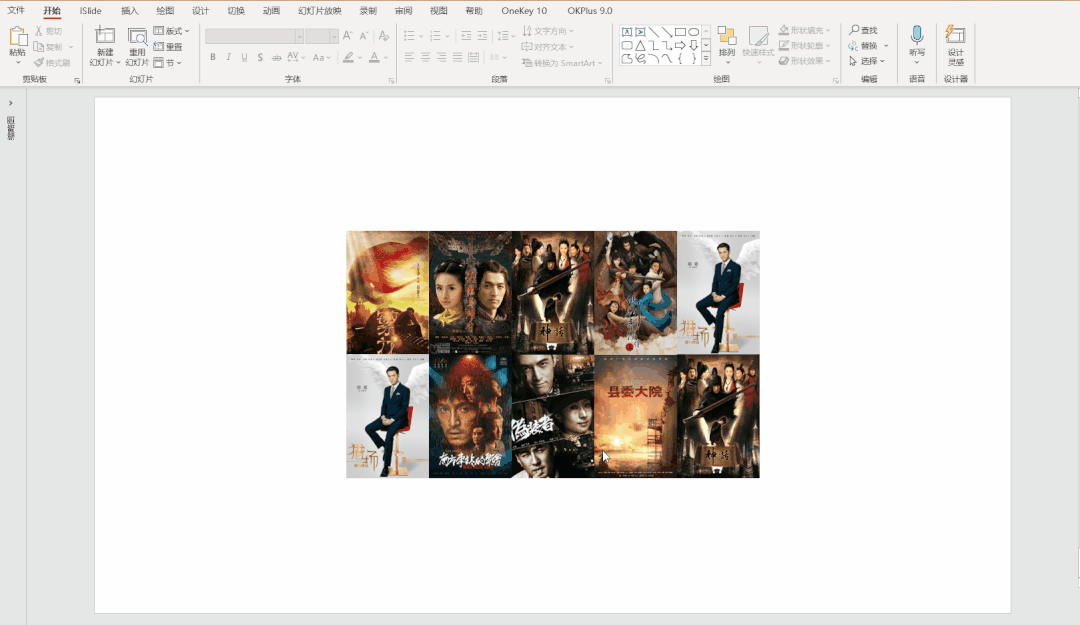The image size is (1080, 625).
Task: Choose the isosceles triangle shape
Action: 641,45
